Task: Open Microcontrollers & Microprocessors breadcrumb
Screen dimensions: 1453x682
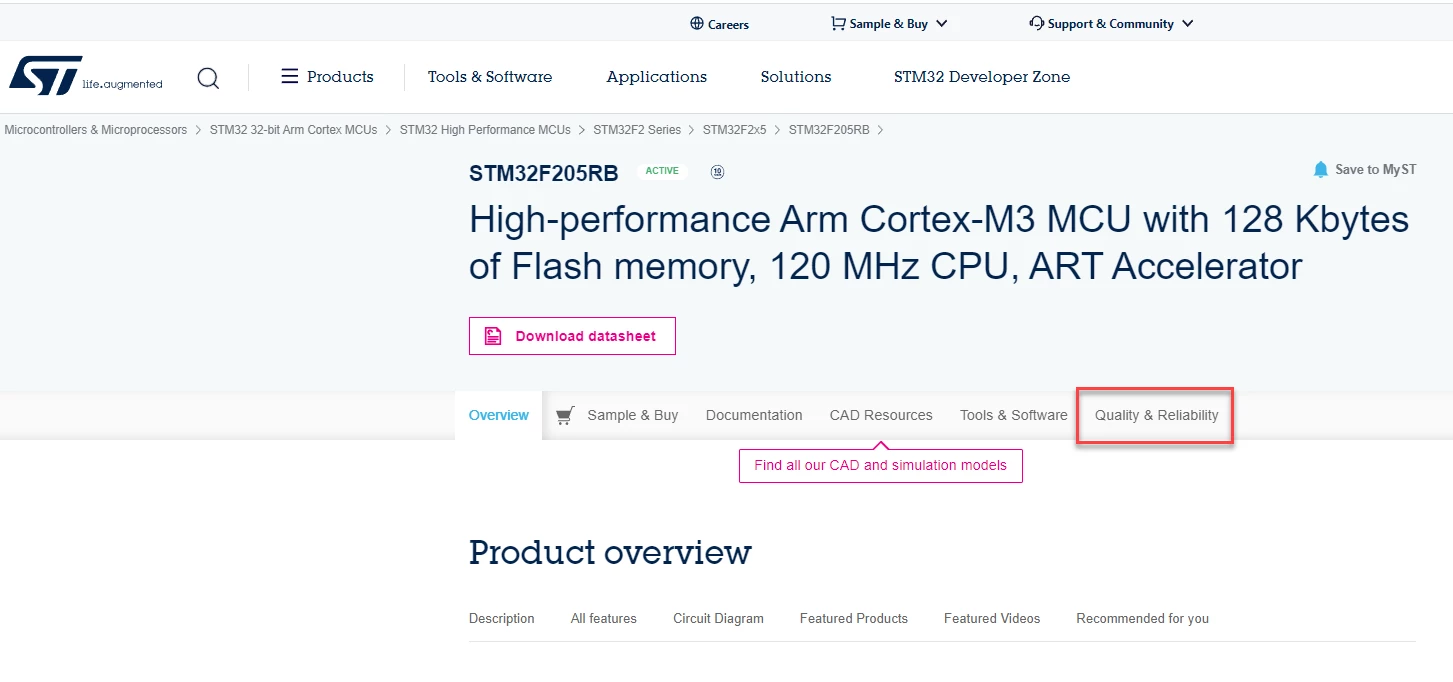Action: tap(96, 130)
